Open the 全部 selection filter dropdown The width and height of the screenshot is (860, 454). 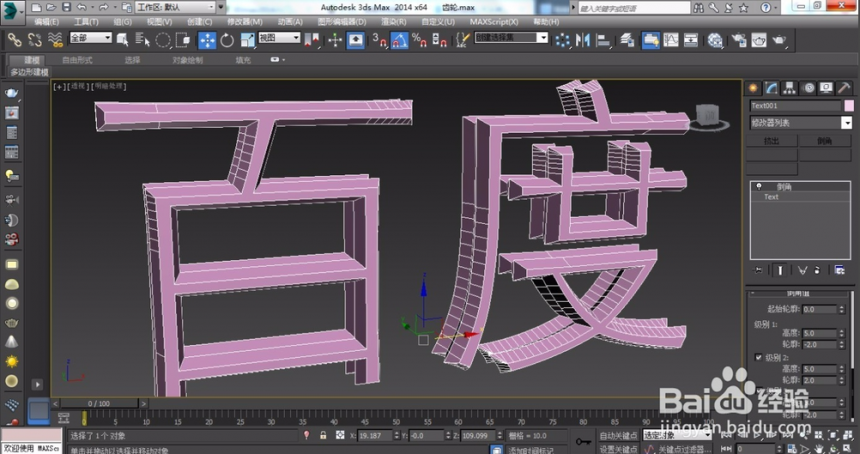pyautogui.click(x=90, y=38)
